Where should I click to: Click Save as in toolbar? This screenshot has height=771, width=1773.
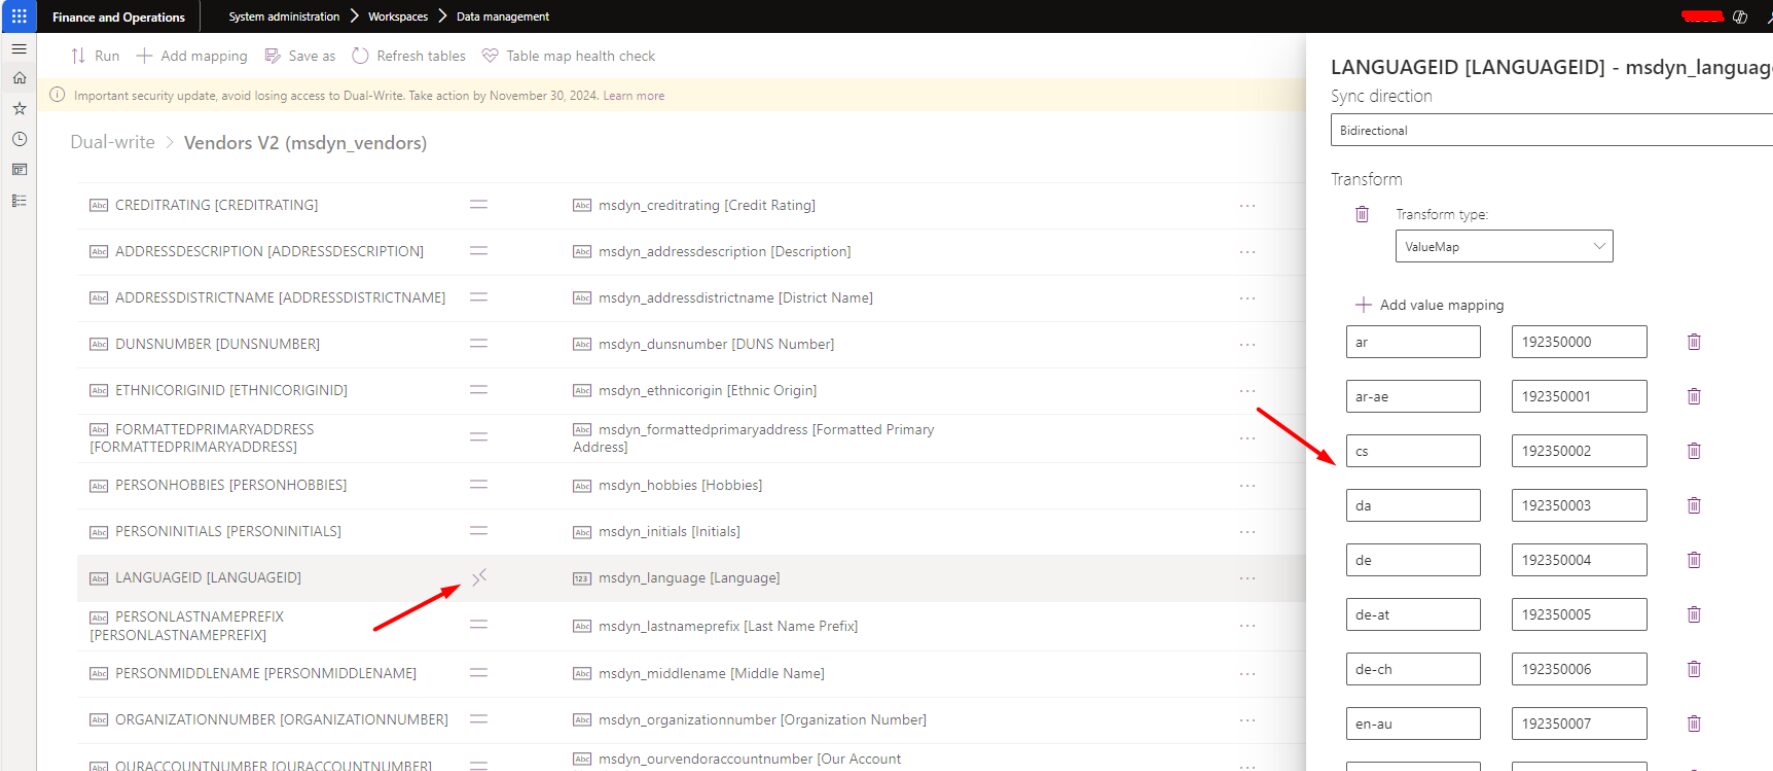[300, 56]
